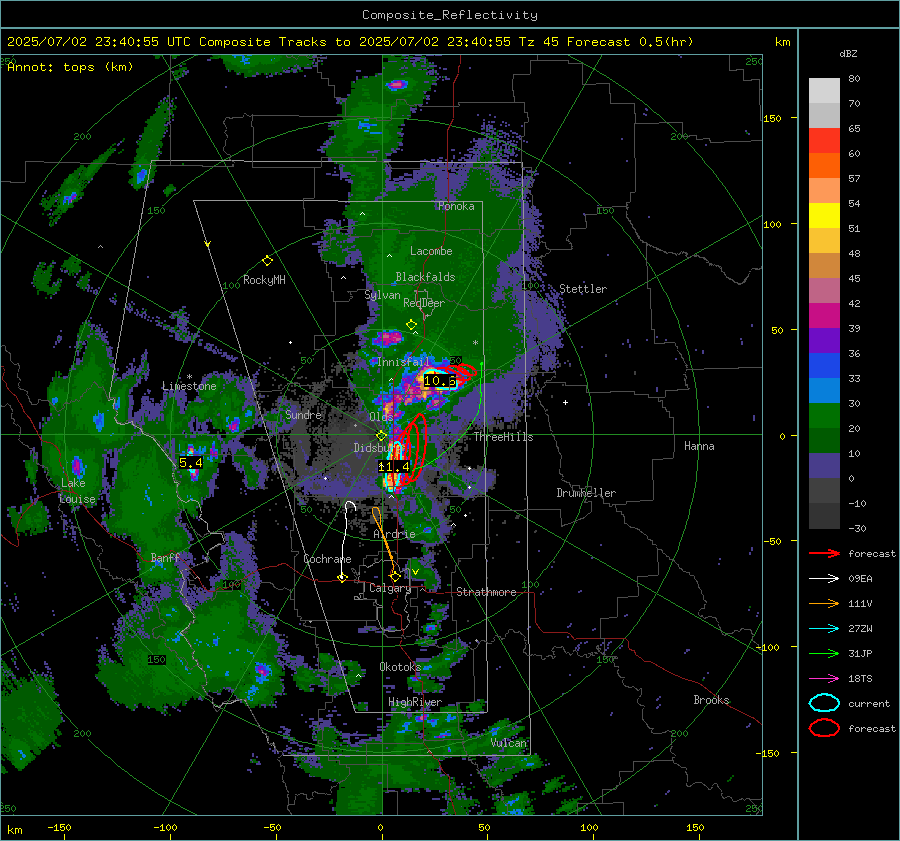
Task: Click the Blackfalds town label
Action: coord(425,277)
